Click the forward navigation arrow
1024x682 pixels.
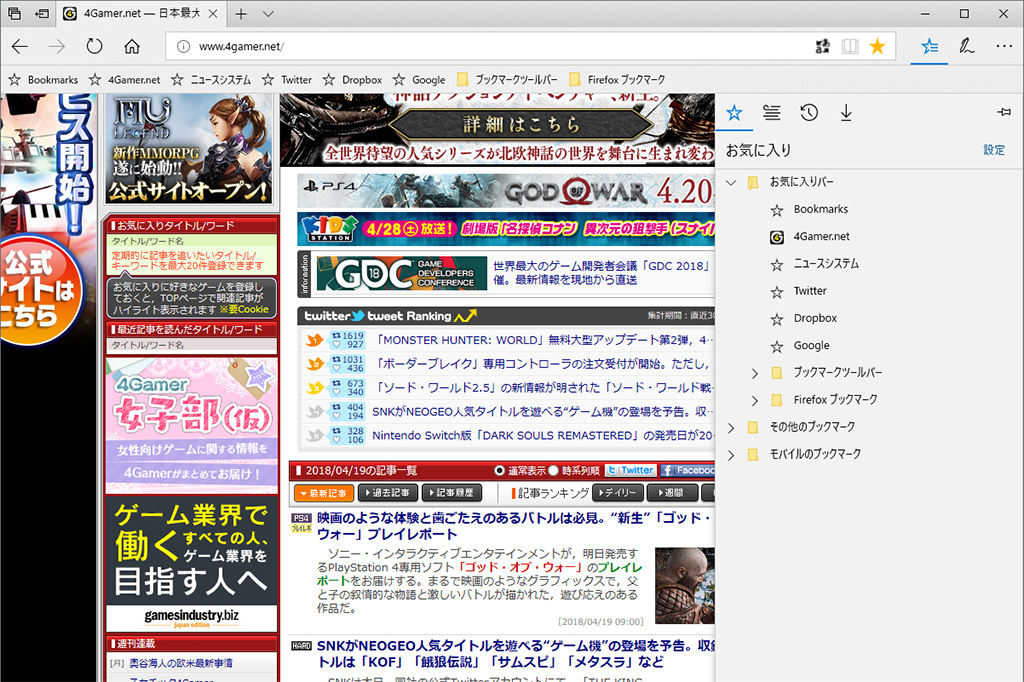pos(57,46)
